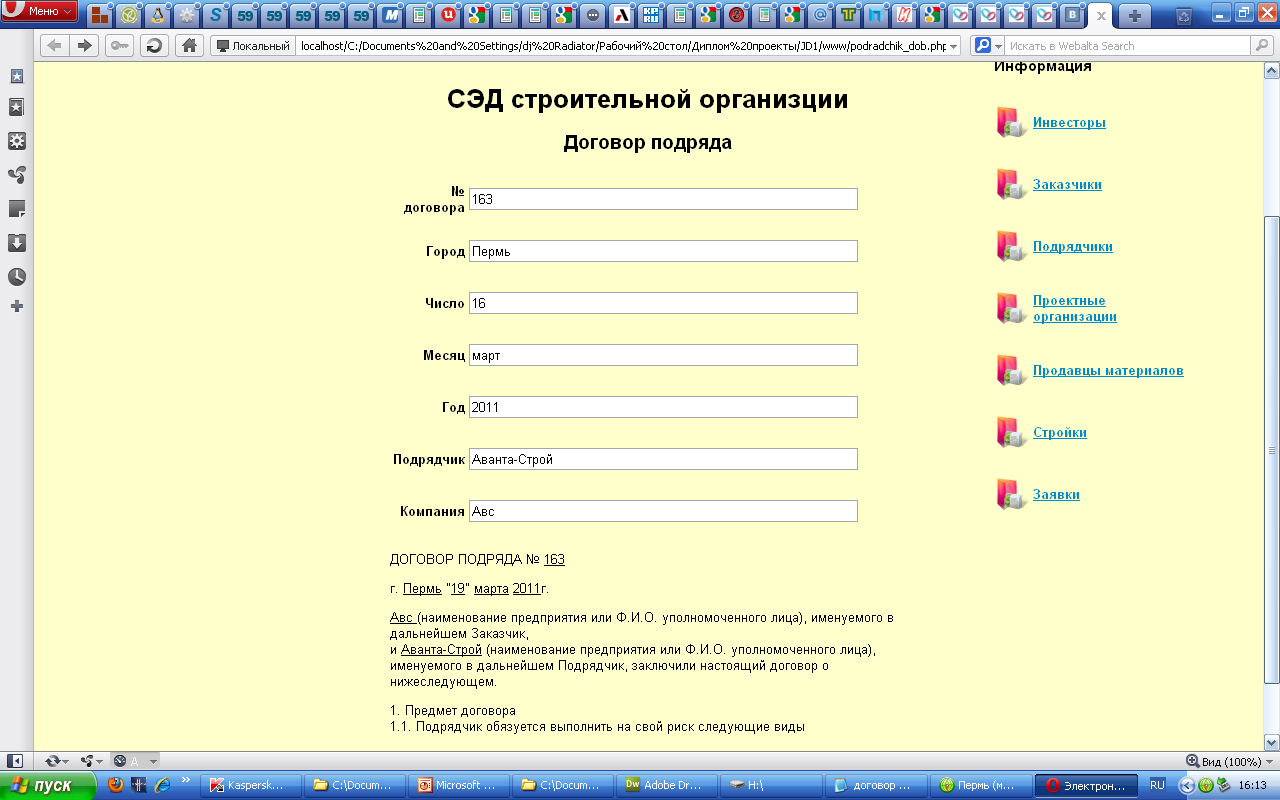Open the search engine selector dropdown

click(x=987, y=46)
